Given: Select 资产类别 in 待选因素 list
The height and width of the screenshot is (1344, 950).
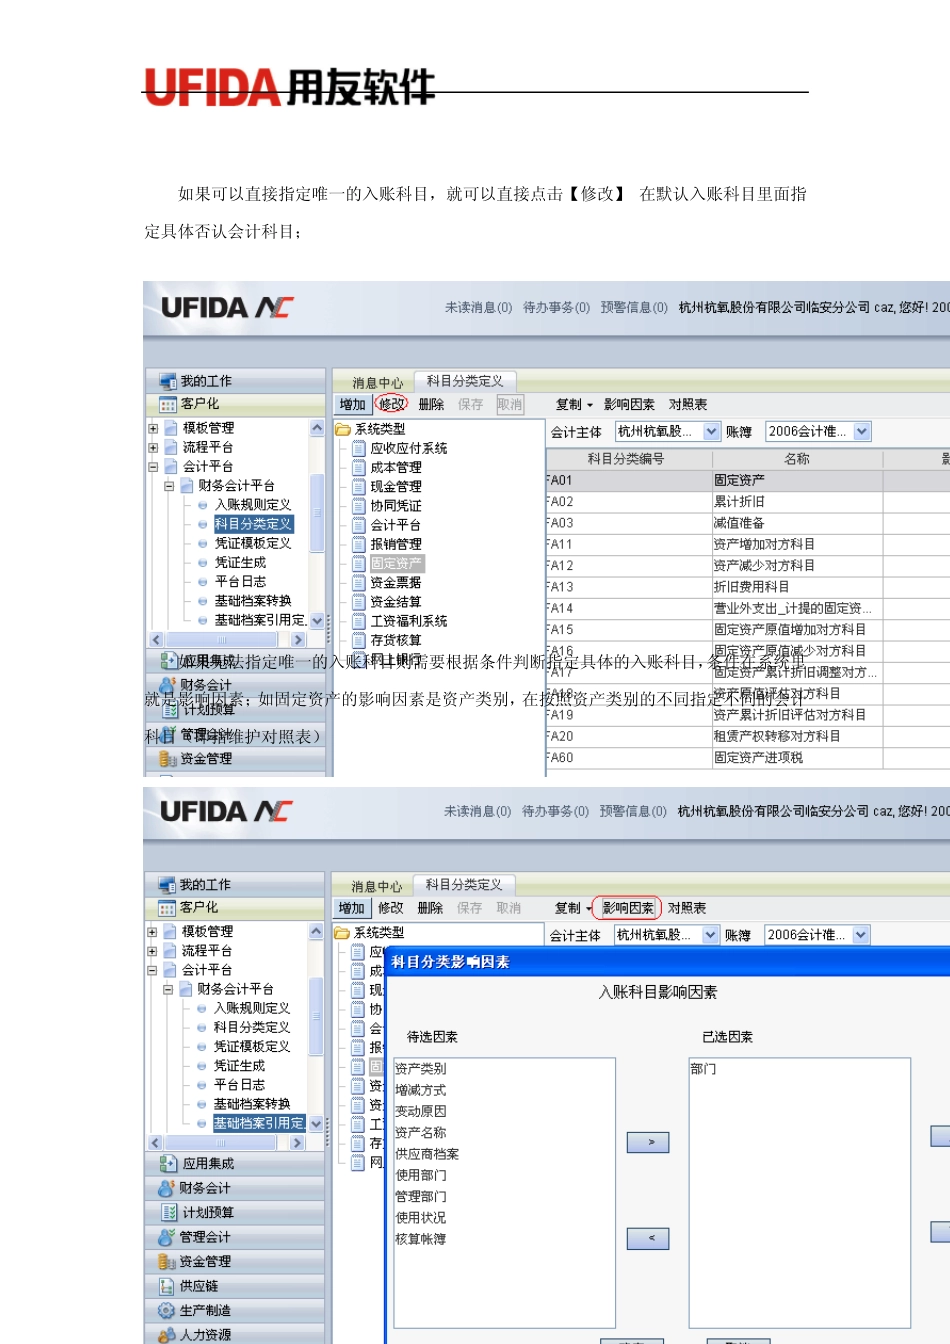Looking at the screenshot, I should (x=421, y=1068).
